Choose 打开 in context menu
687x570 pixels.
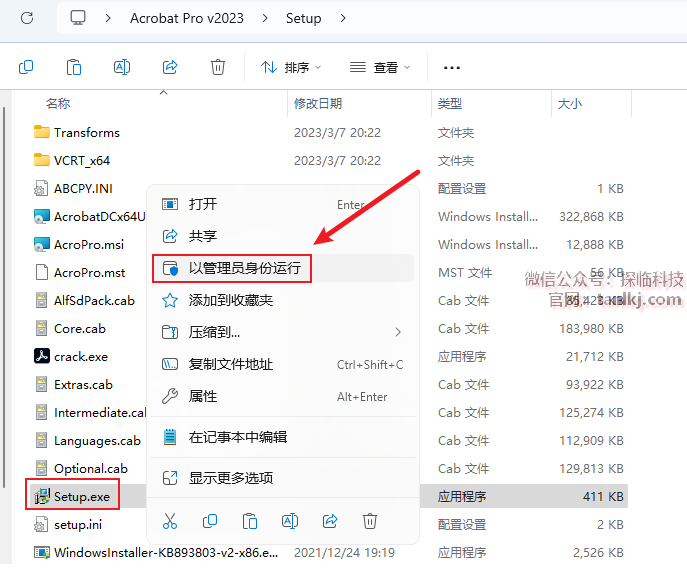[x=283, y=204]
